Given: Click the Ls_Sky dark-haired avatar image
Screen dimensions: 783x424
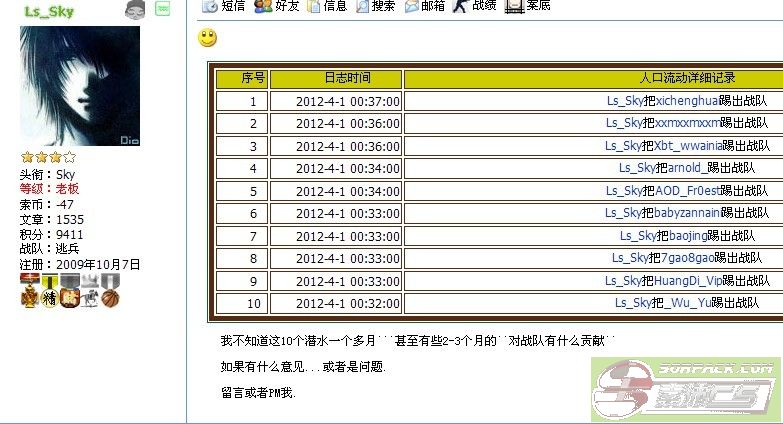Looking at the screenshot, I should [x=80, y=87].
